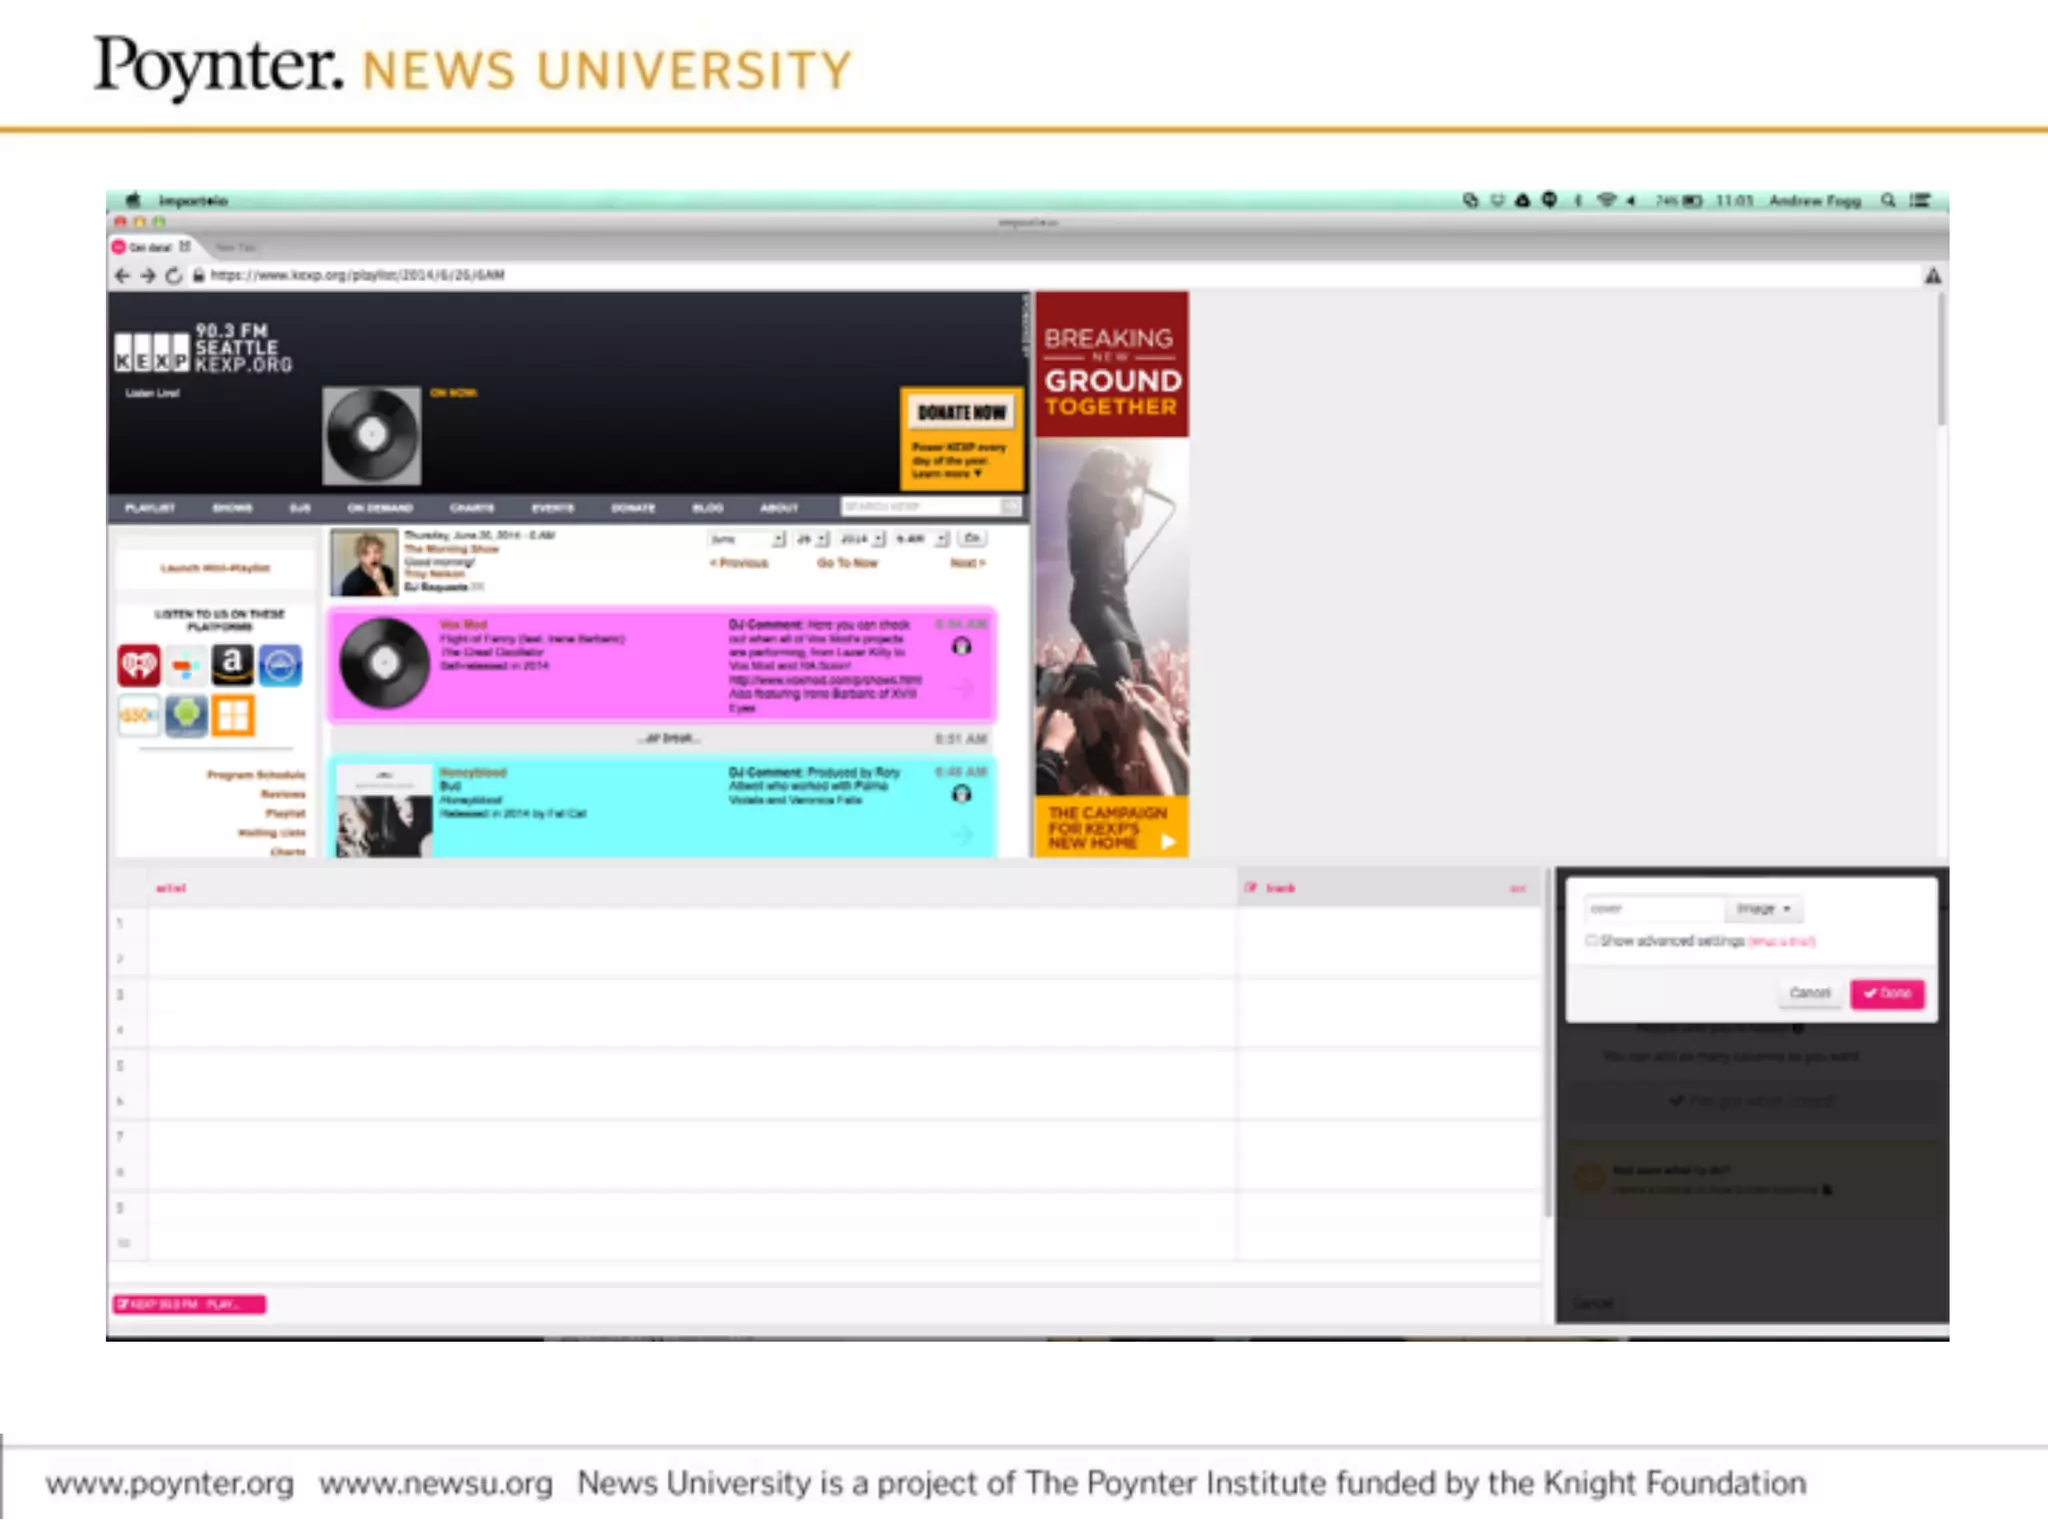
Task: Click the macOS Spotlight search icon
Action: 1887,201
